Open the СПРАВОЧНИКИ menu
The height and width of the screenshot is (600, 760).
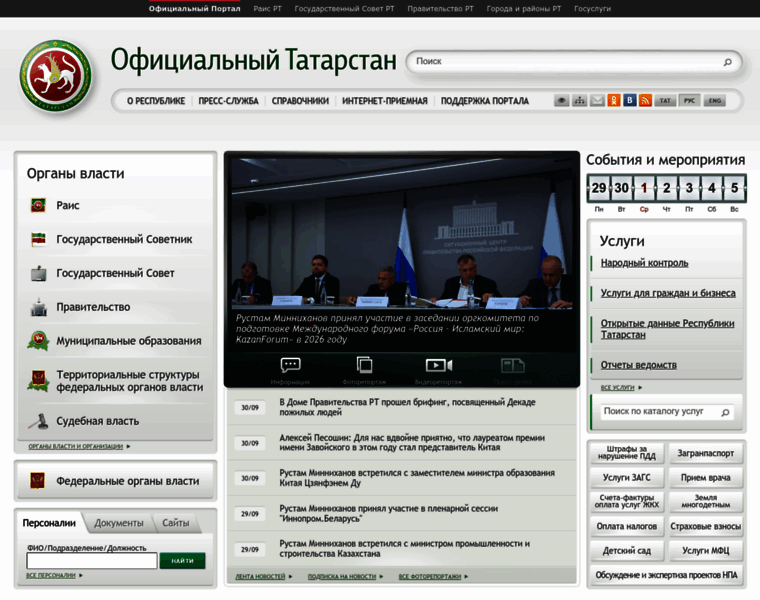click(x=300, y=101)
